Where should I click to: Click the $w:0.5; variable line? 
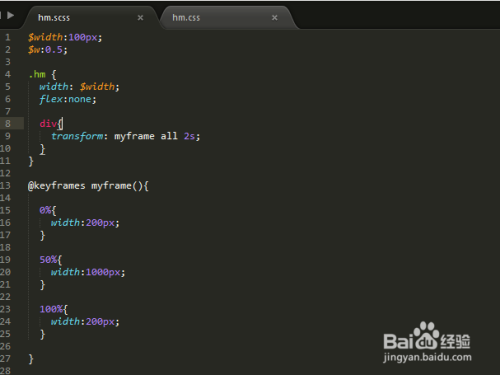[48, 50]
